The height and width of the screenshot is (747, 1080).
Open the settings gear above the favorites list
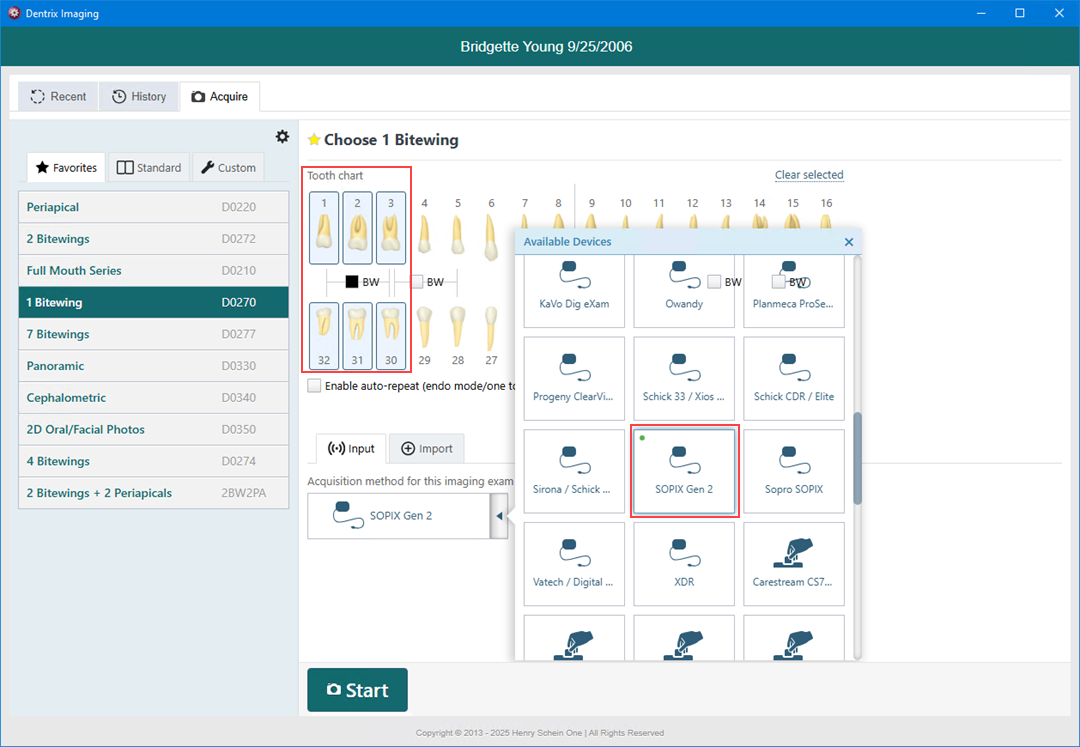coord(282,137)
